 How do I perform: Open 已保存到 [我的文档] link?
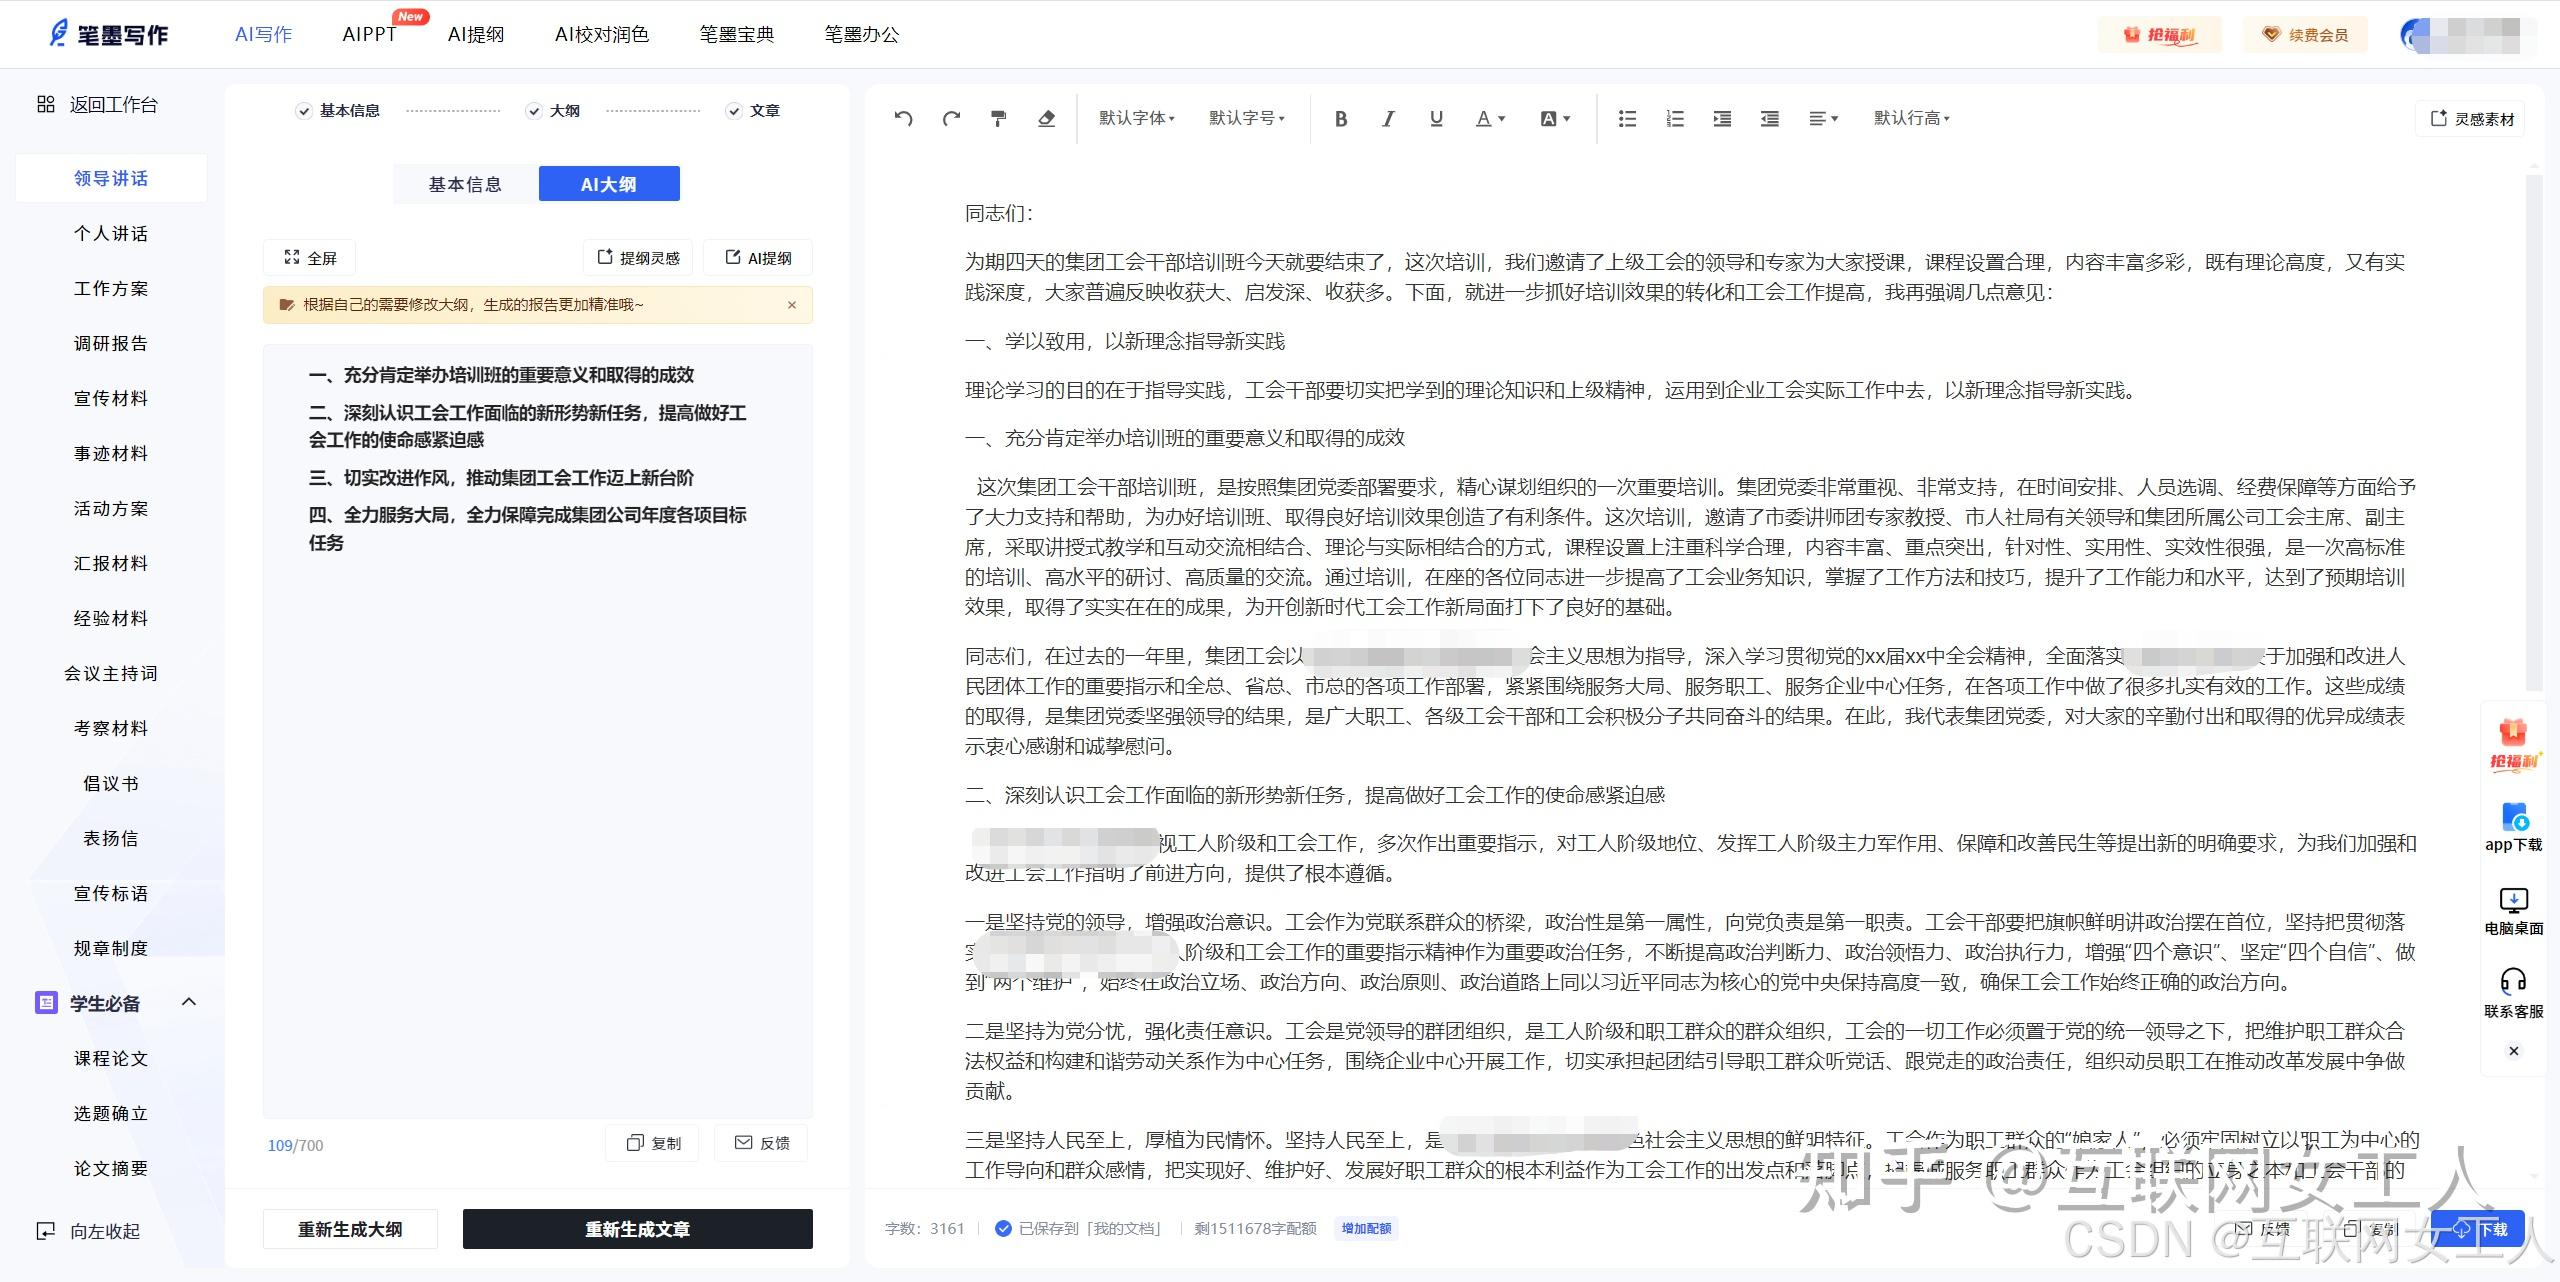[1079, 1228]
